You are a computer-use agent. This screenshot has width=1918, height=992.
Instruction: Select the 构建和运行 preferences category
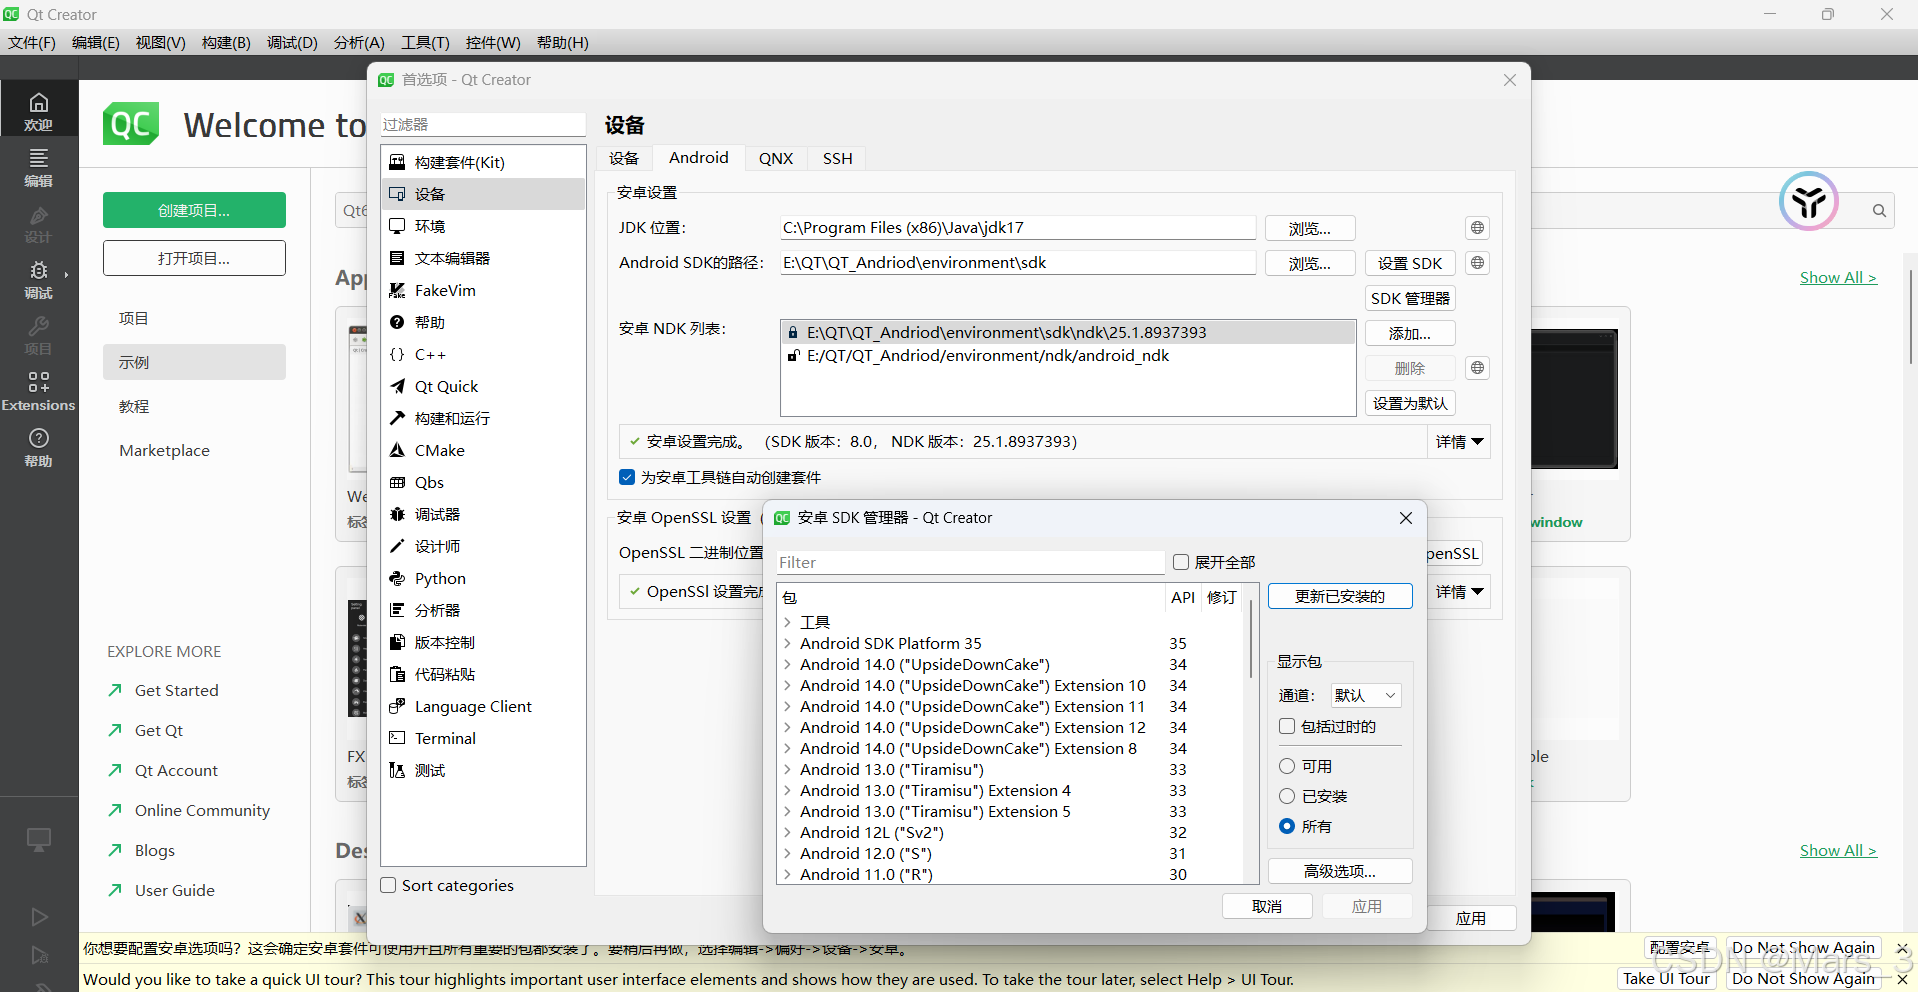click(483, 418)
